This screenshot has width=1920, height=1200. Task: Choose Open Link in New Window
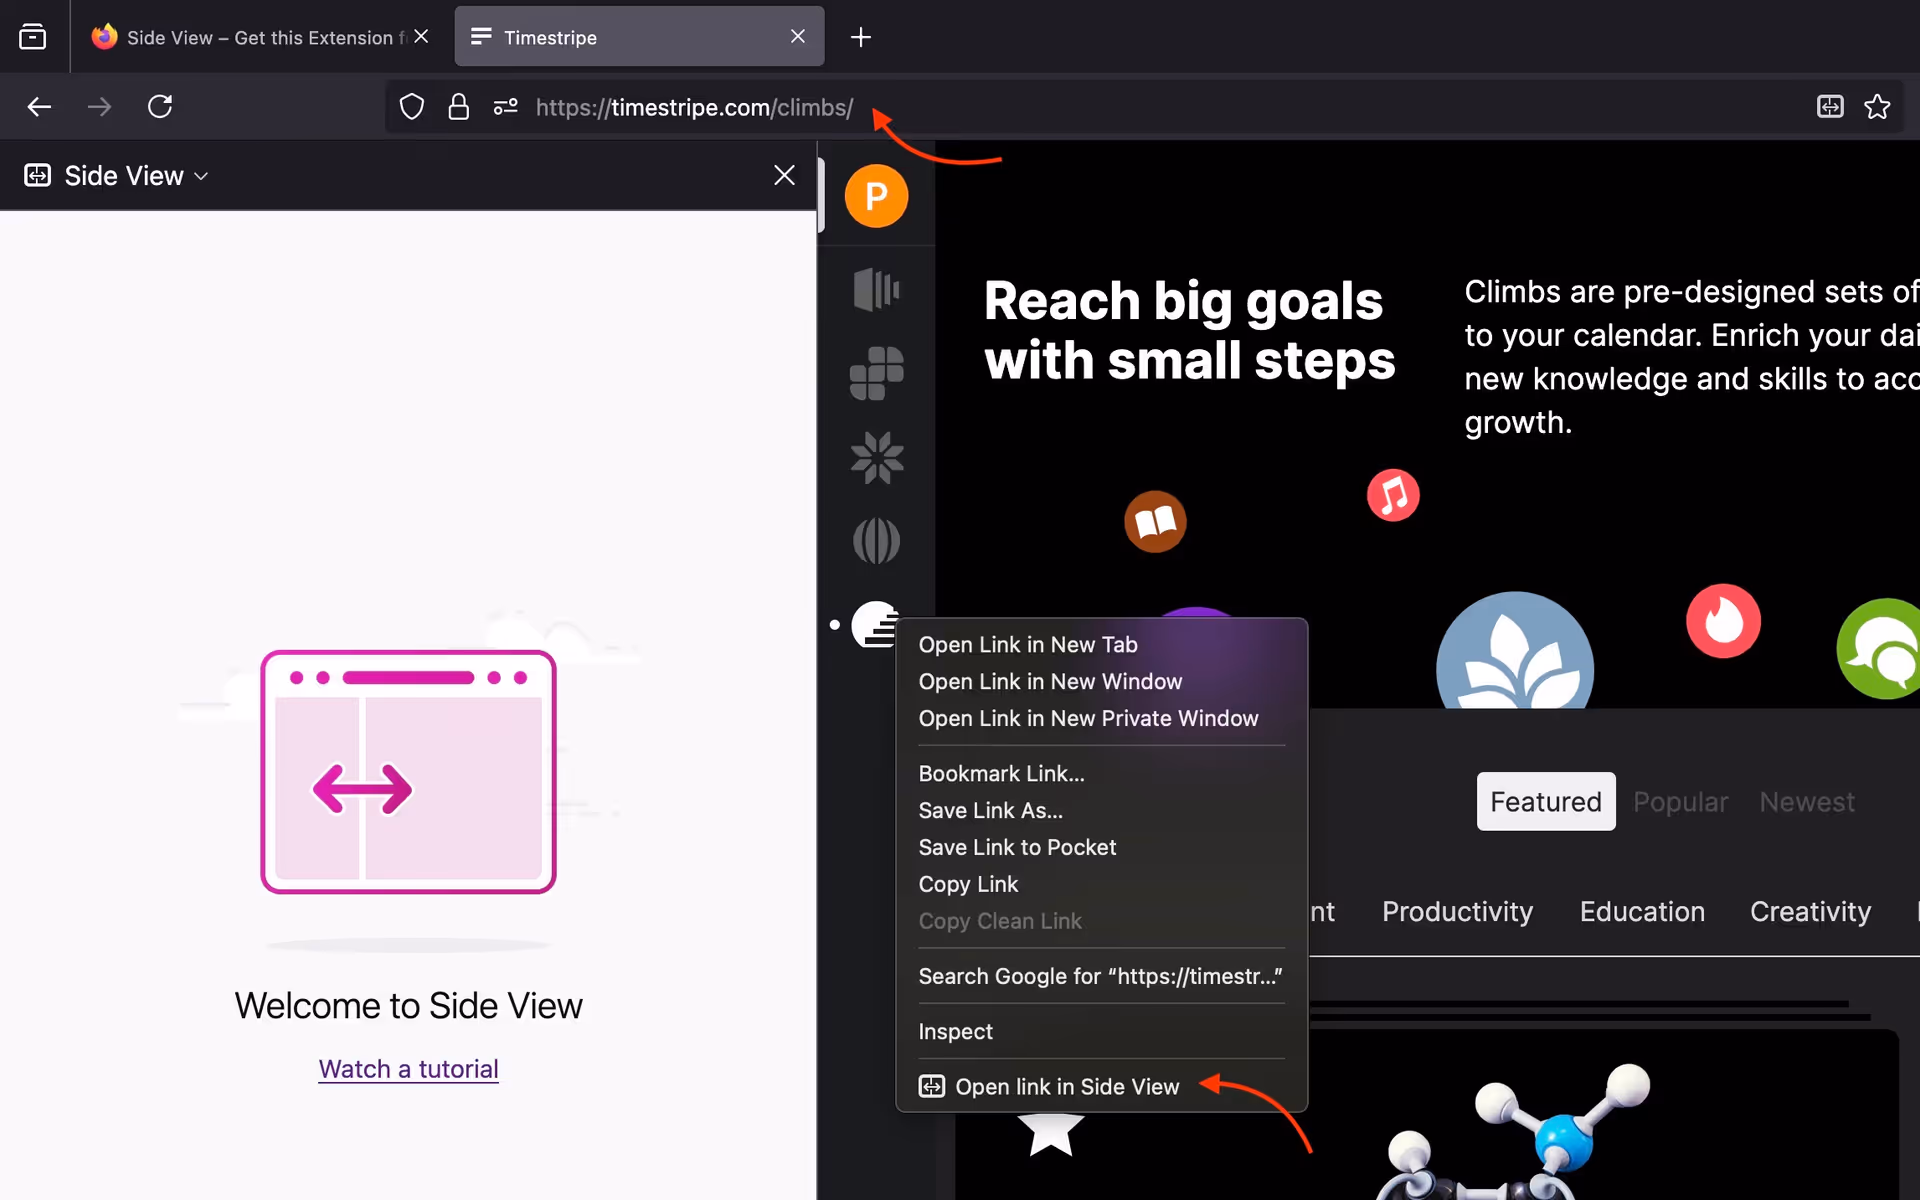pyautogui.click(x=1101, y=682)
